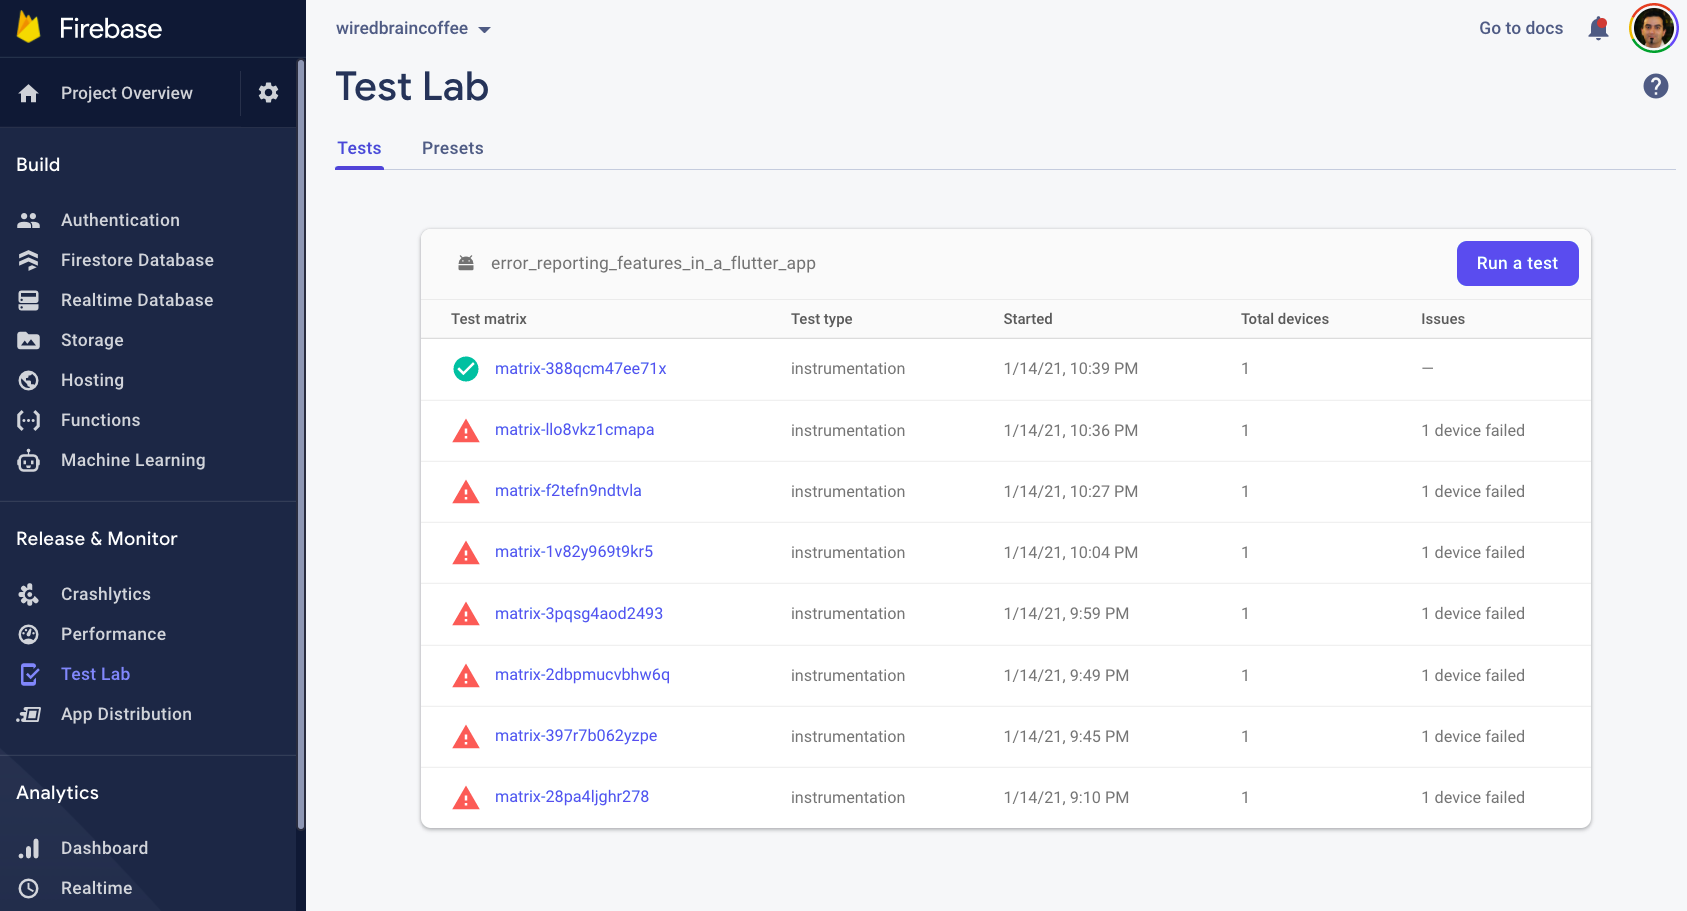Viewport: 1687px width, 911px height.
Task: Open the matrix-1v82y969t9kr5 test link
Action: pyautogui.click(x=574, y=551)
